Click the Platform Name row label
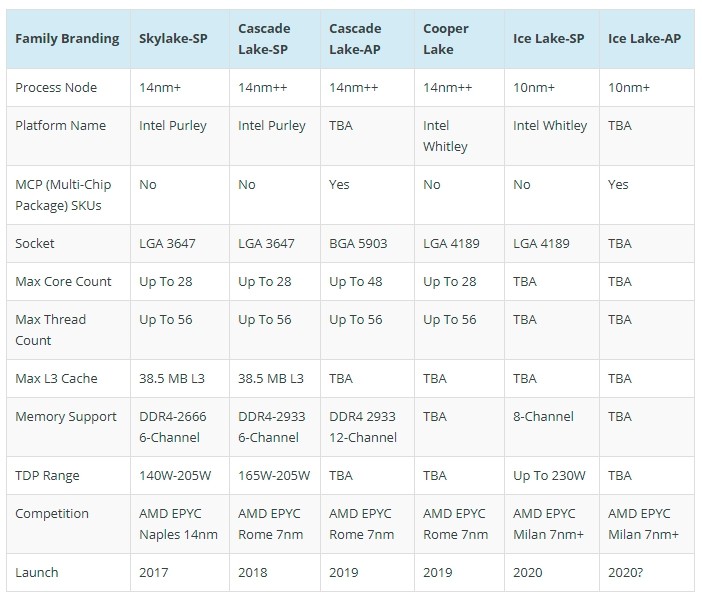This screenshot has width=702, height=596. click(x=60, y=125)
